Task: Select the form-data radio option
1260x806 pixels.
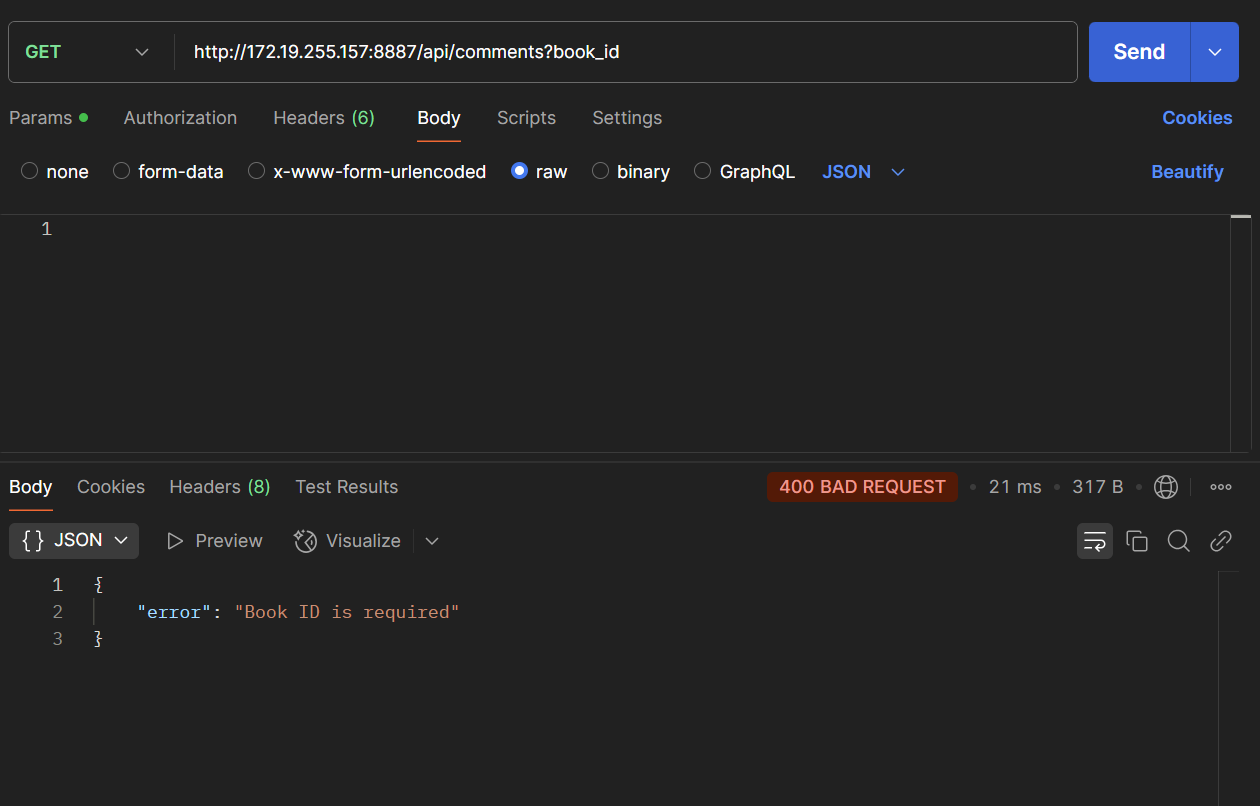Action: tap(122, 171)
